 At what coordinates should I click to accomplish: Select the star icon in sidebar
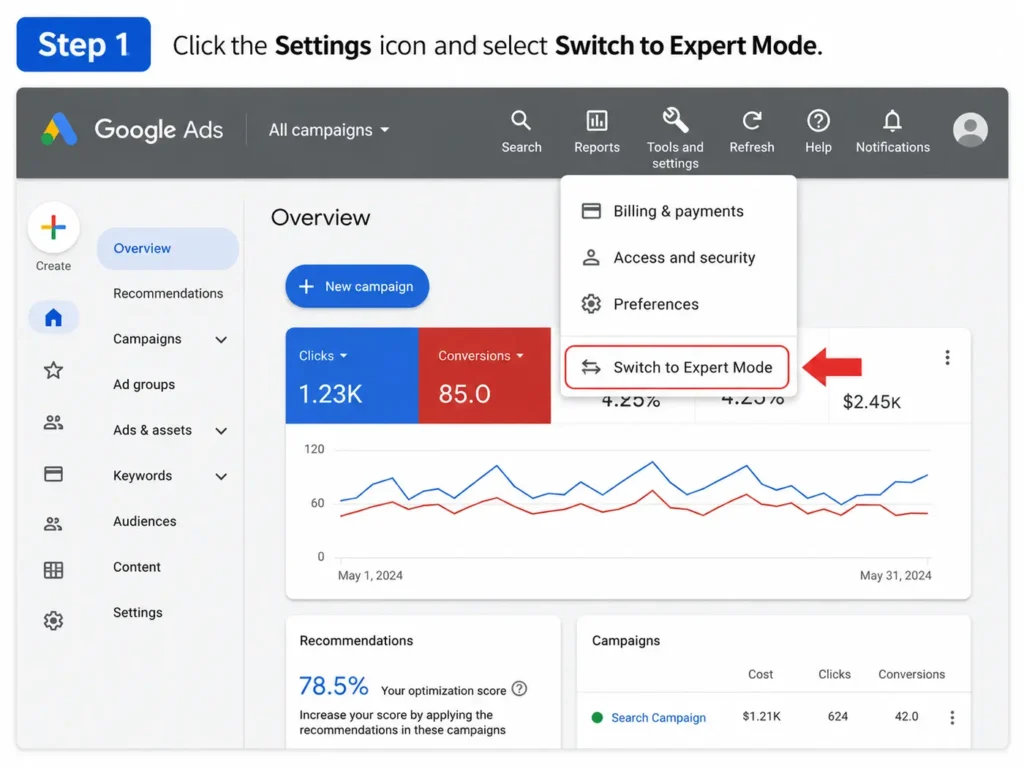point(54,370)
